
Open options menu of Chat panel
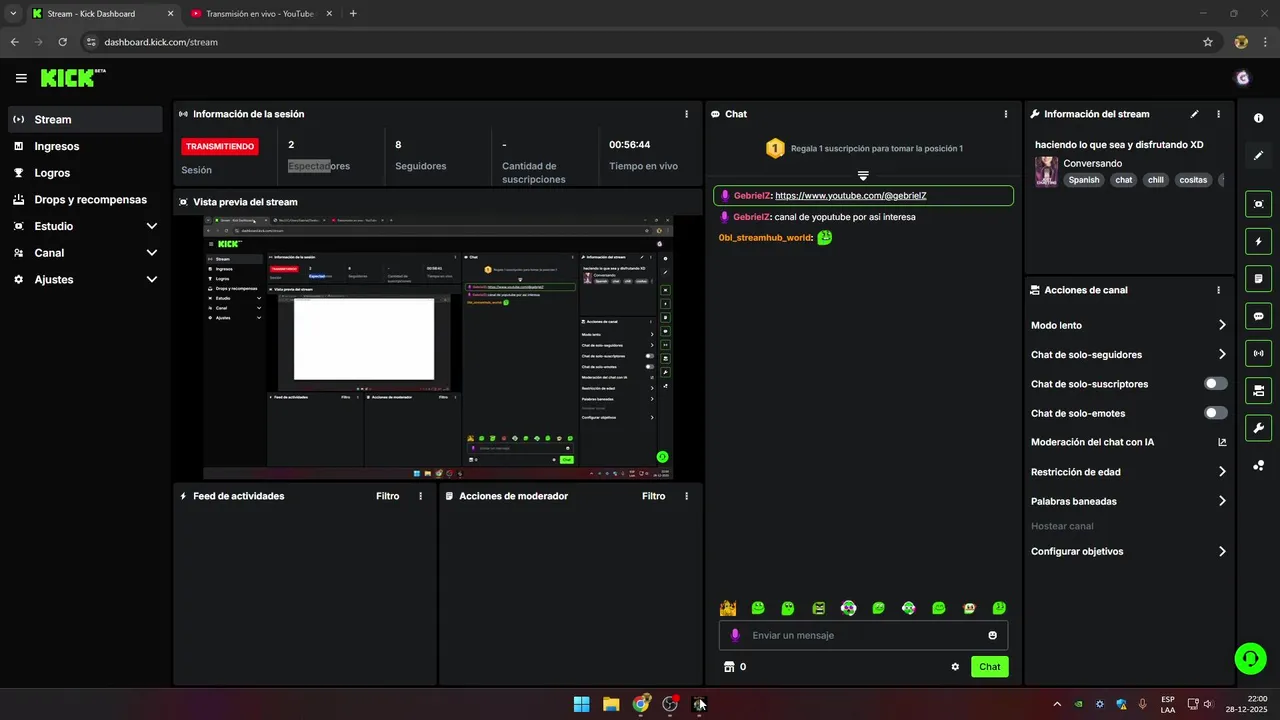click(x=1005, y=114)
